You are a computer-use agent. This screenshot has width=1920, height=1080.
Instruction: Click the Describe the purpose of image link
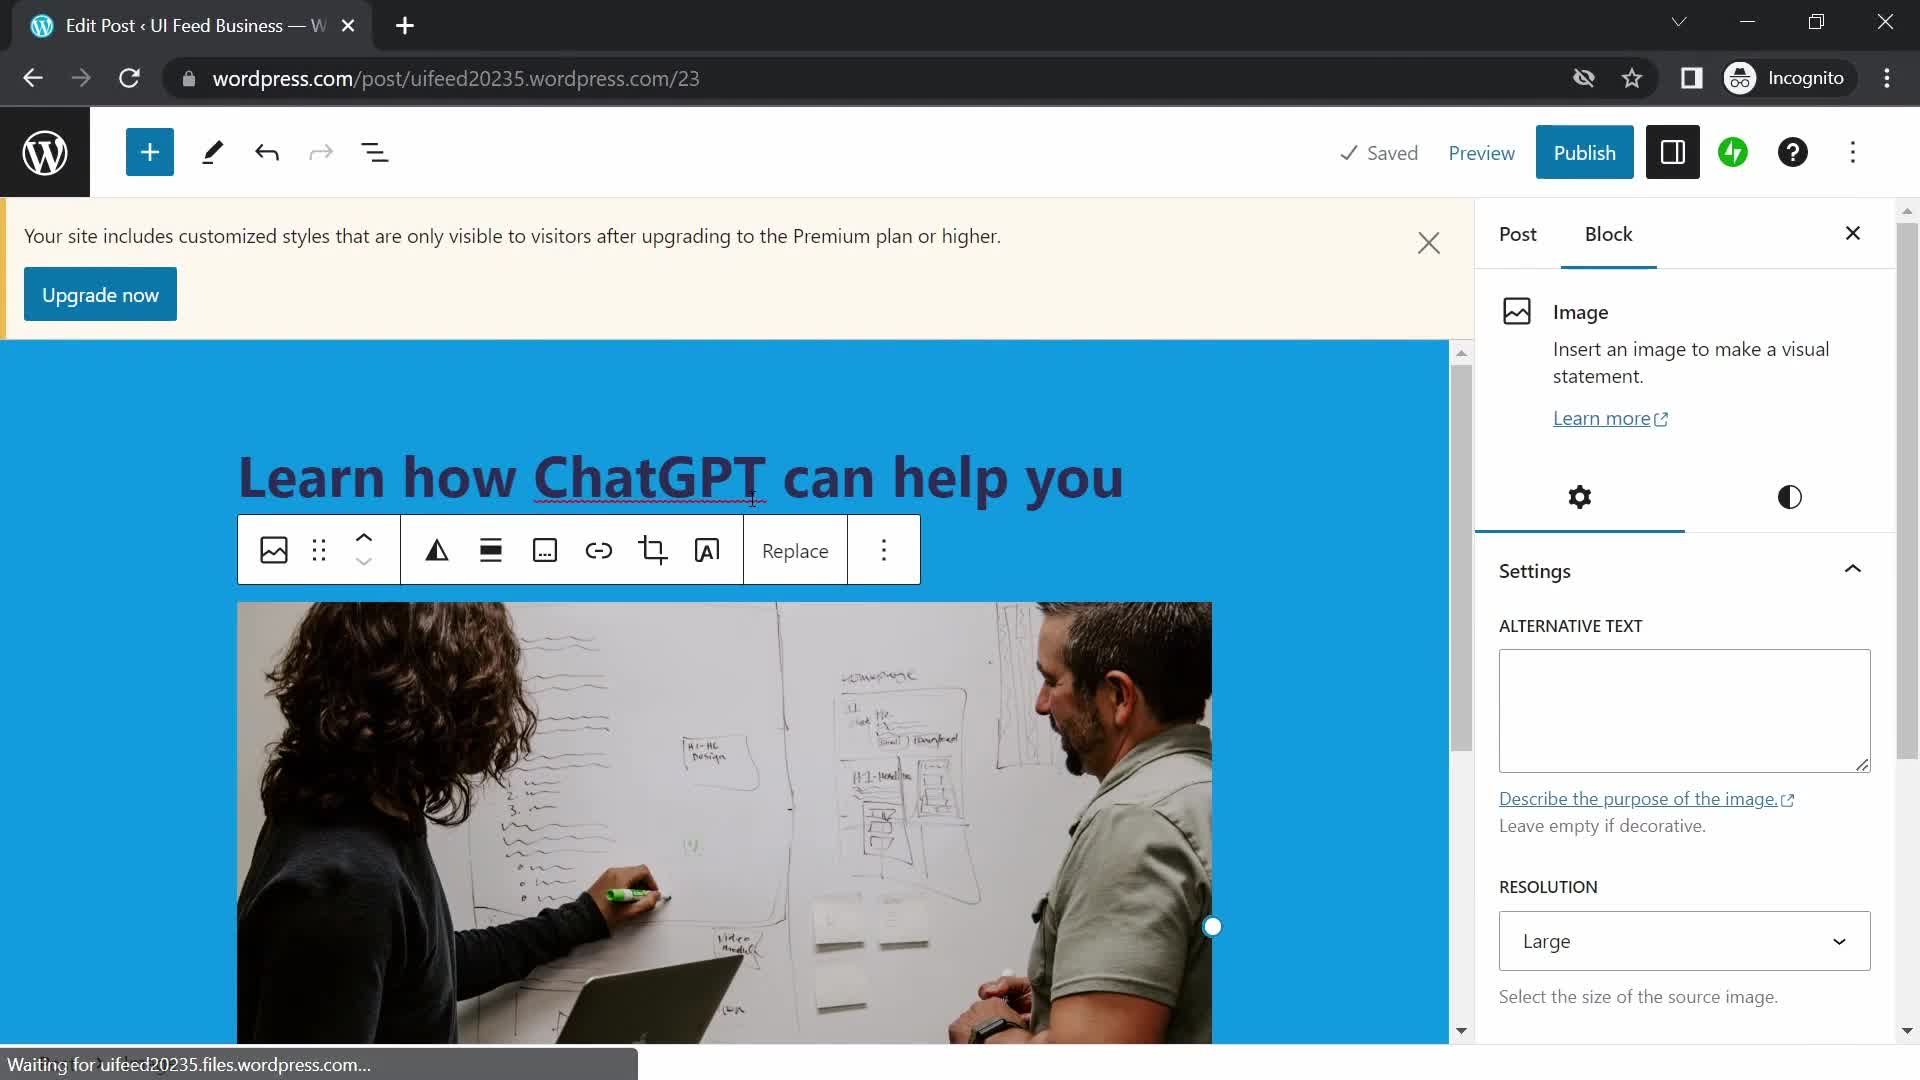tap(1646, 798)
